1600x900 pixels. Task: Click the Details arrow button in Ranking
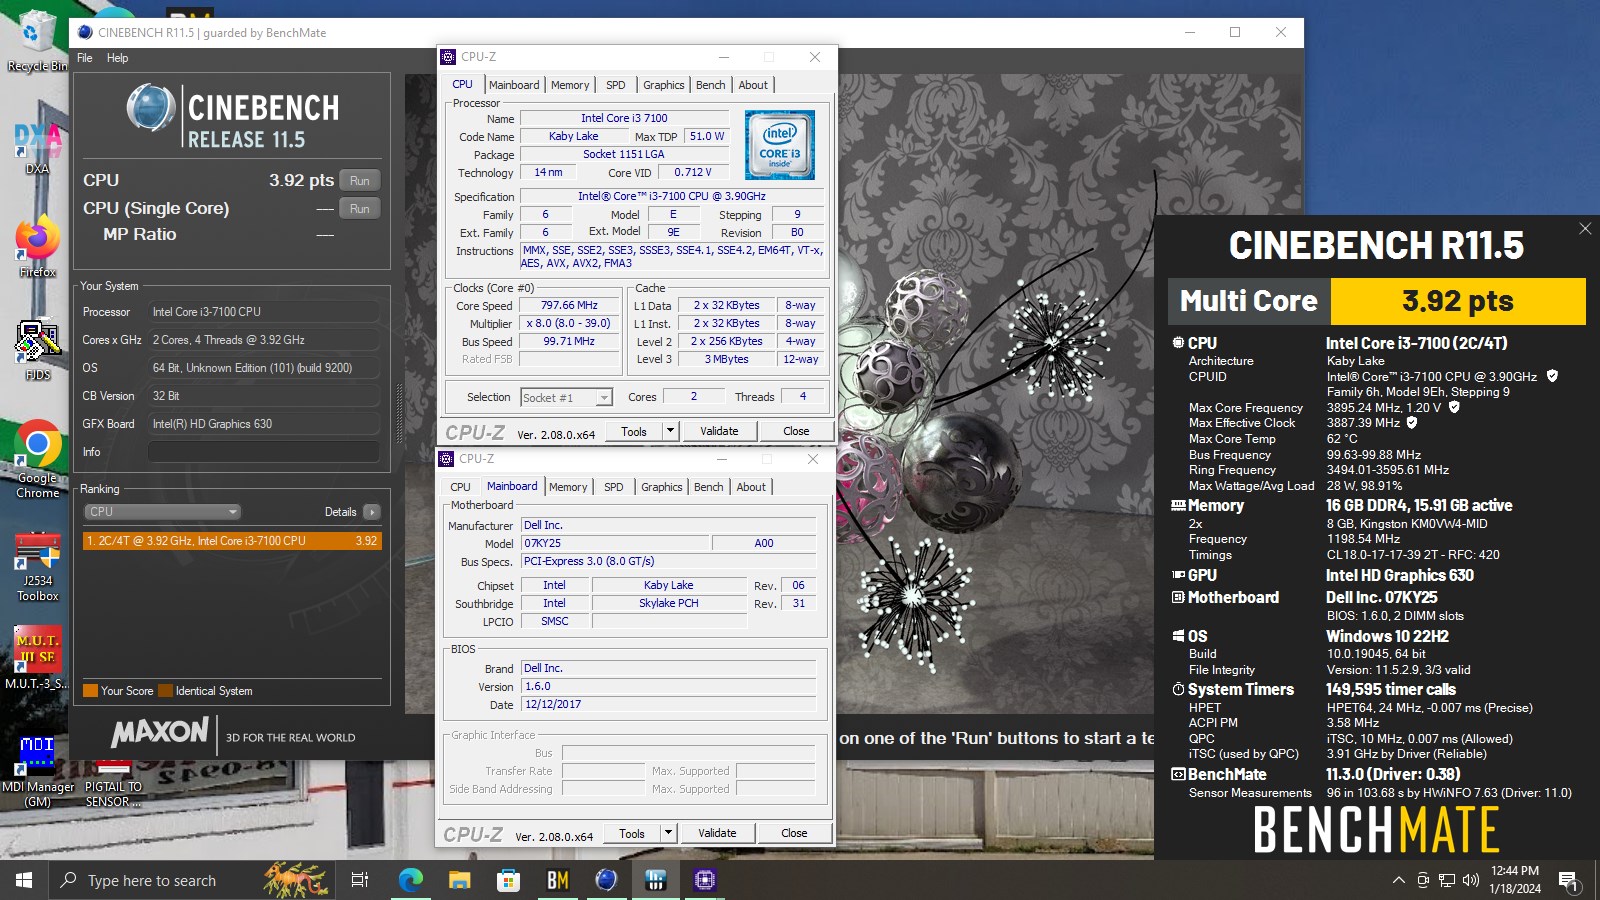coord(371,512)
